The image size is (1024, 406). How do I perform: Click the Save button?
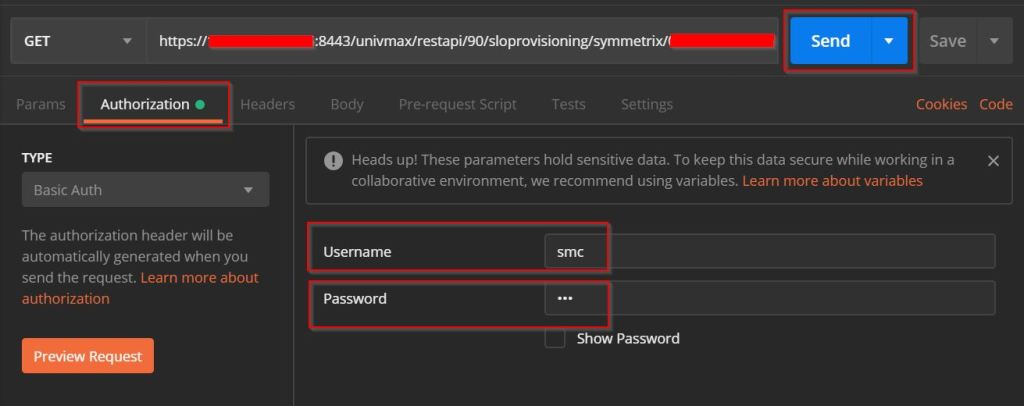click(947, 41)
